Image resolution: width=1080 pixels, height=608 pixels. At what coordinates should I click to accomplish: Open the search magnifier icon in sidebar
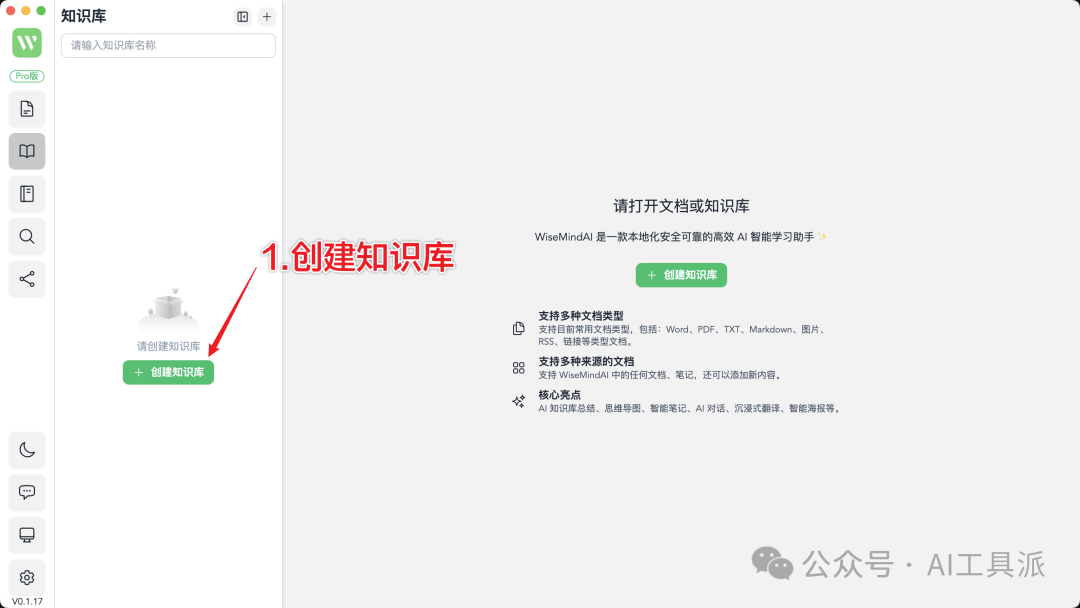(x=27, y=237)
